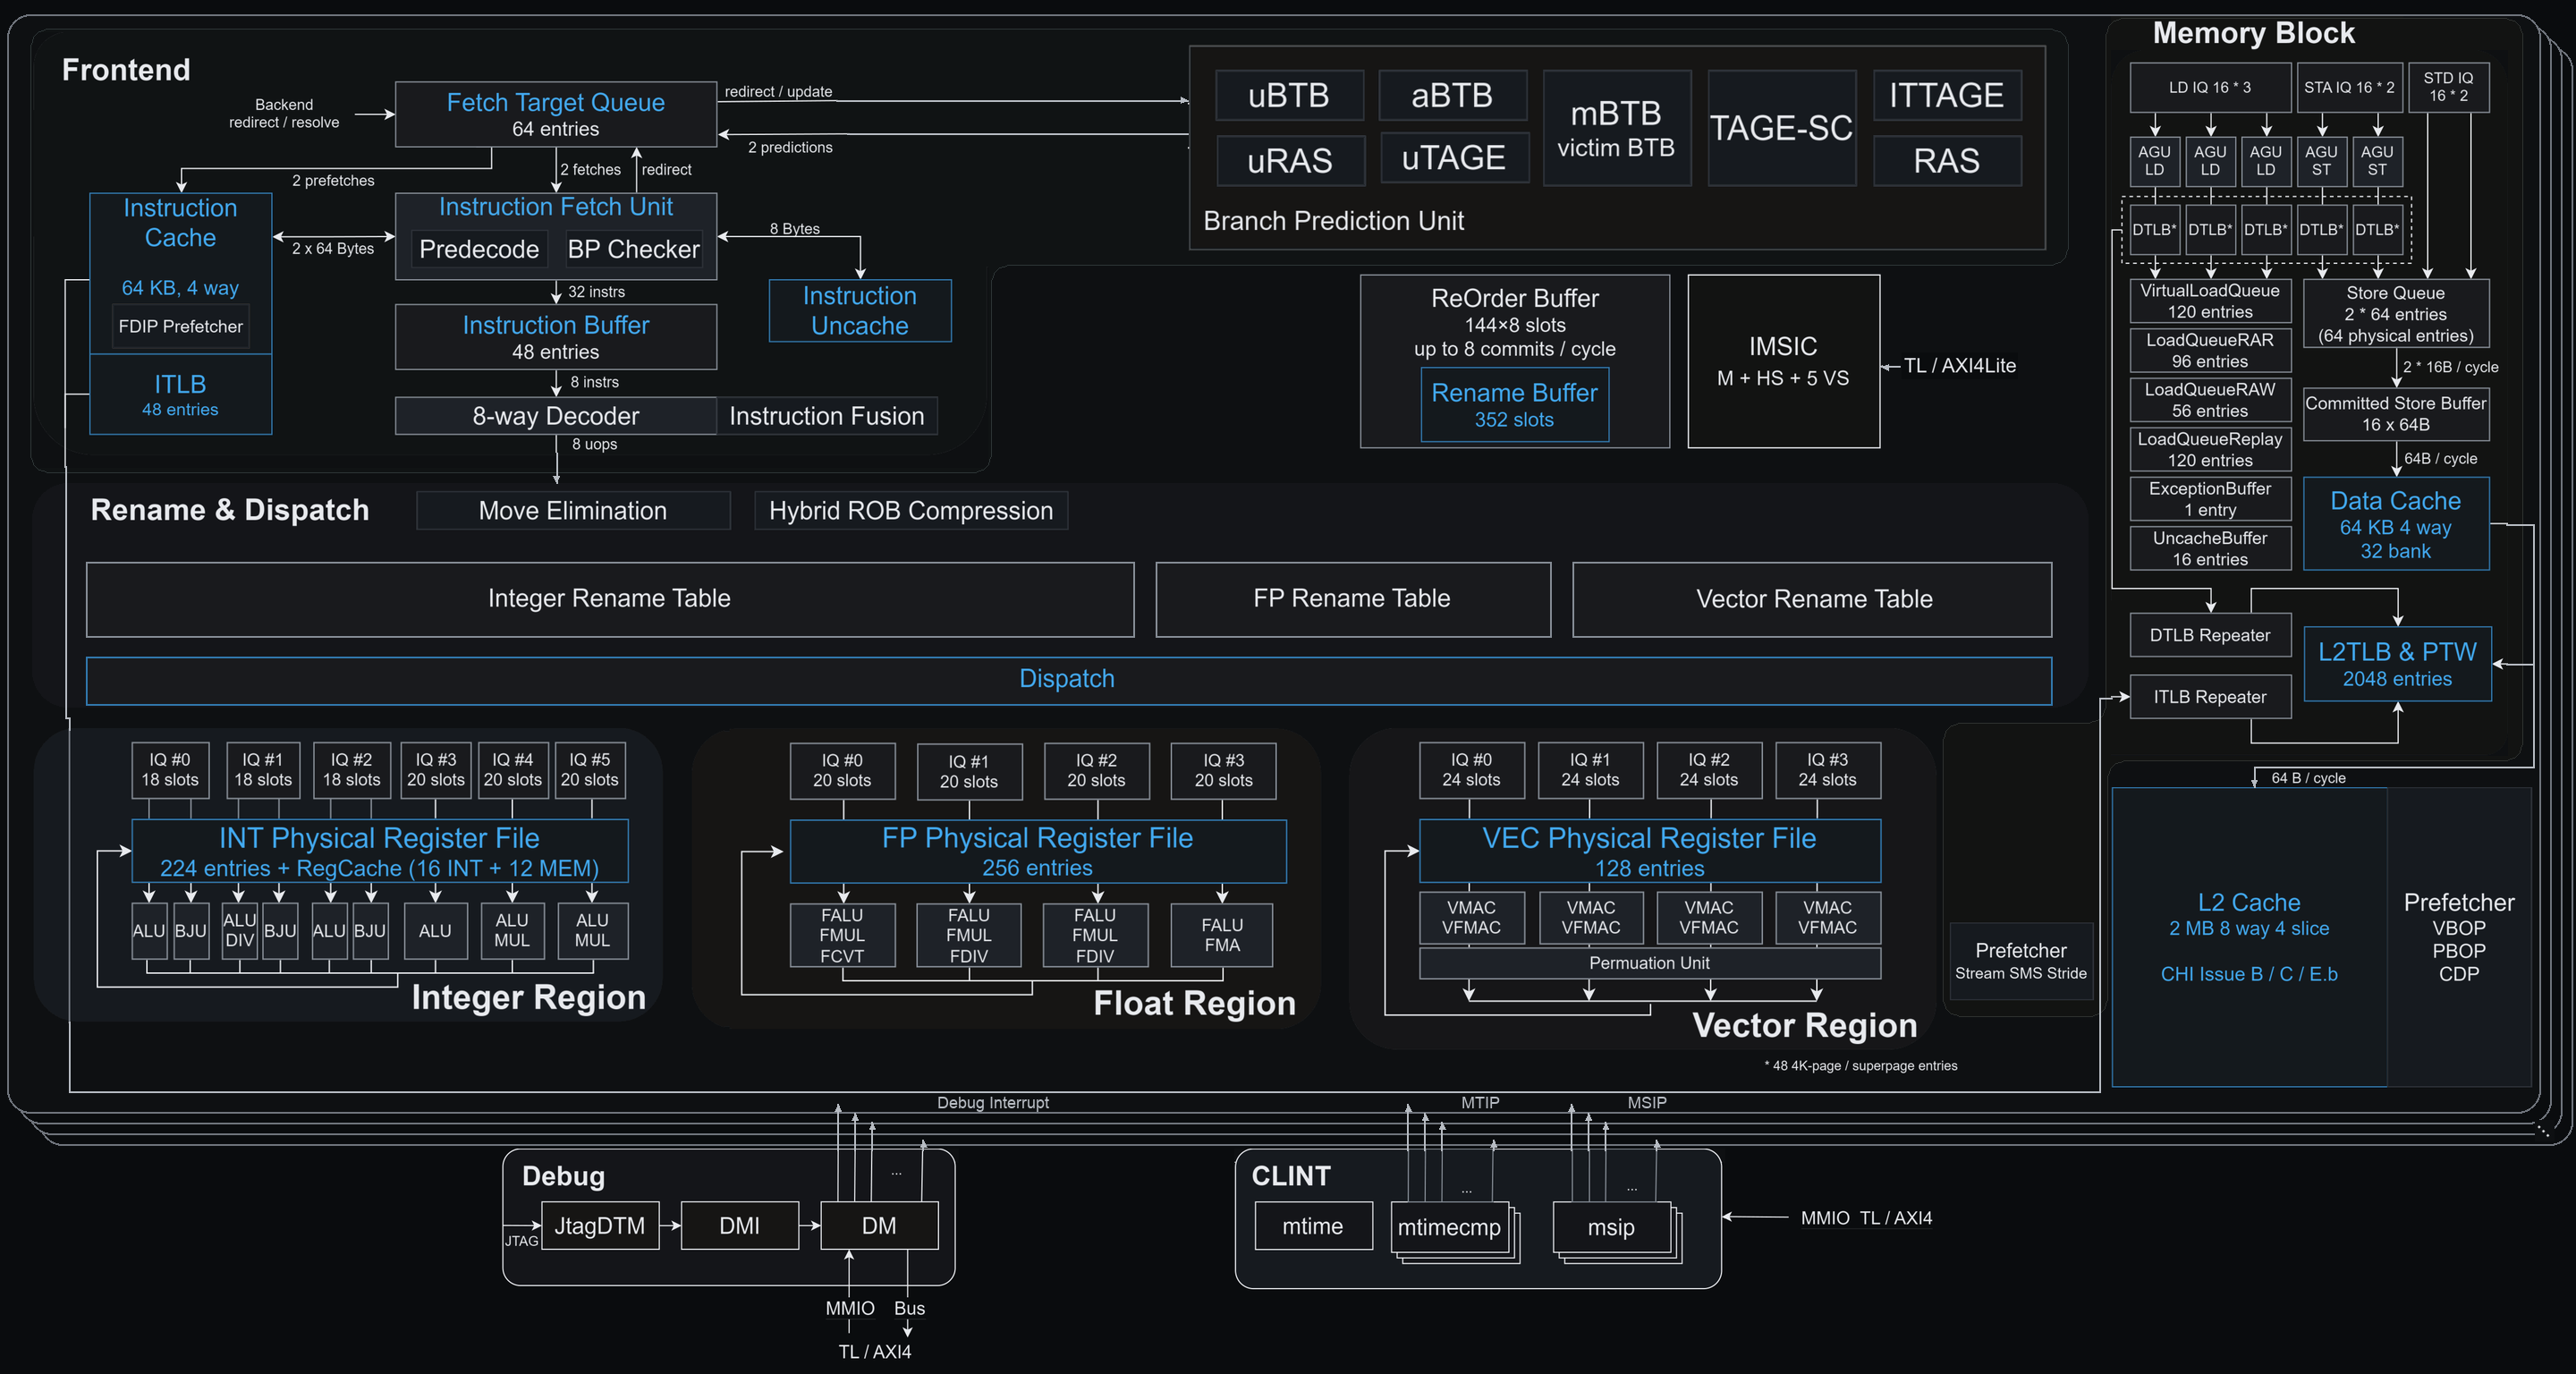Click the FP Rename Table
This screenshot has width=2576, height=1374.
click(1352, 599)
